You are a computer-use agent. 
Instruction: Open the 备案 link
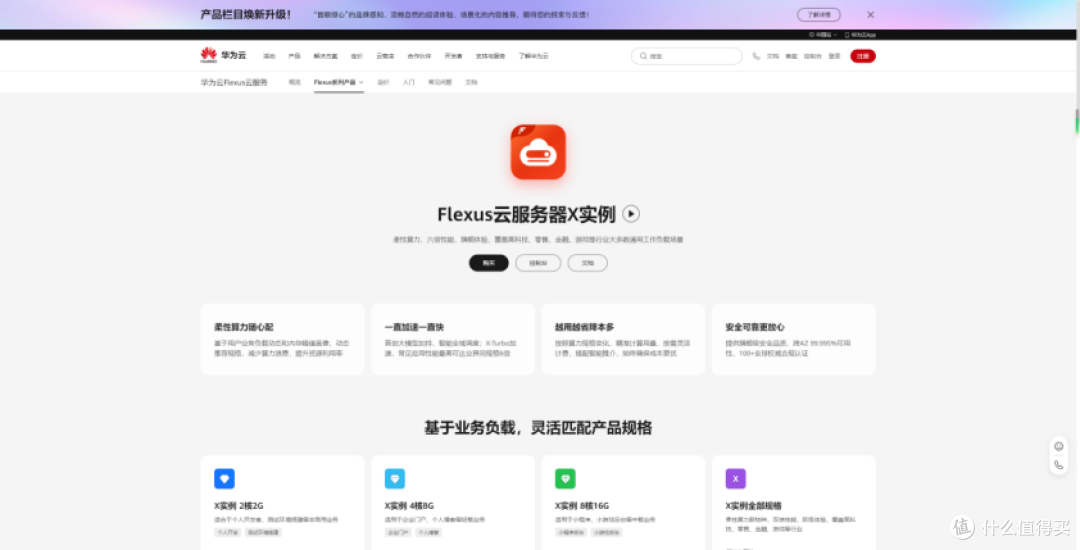click(x=791, y=56)
